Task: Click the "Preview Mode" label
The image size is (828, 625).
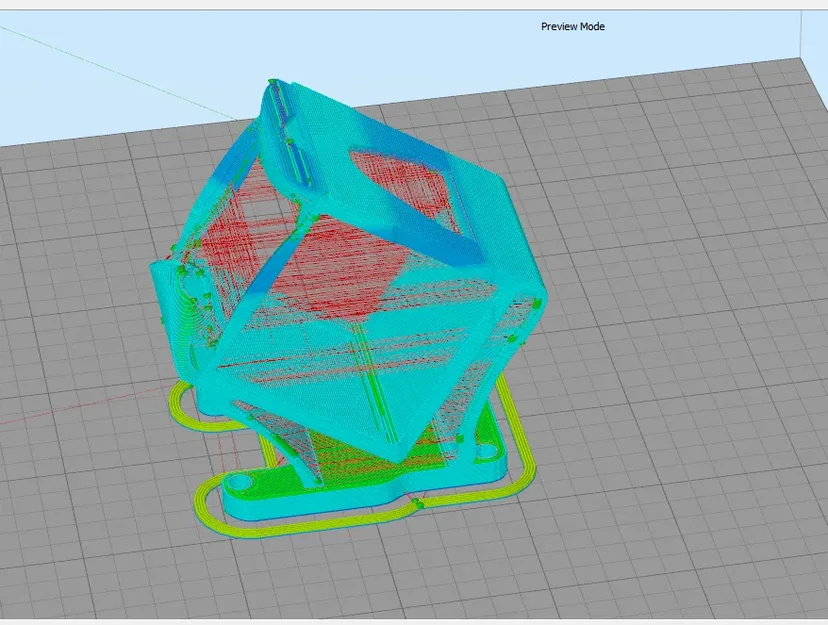Action: pos(572,26)
